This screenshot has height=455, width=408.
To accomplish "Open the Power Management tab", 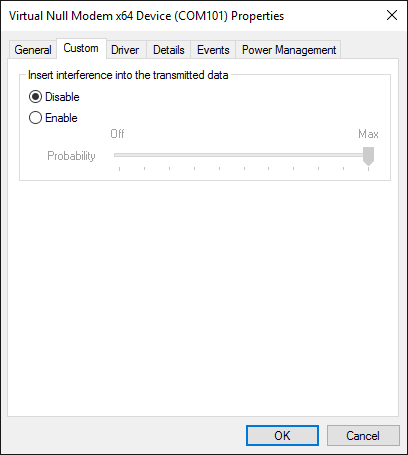I will (x=289, y=50).
